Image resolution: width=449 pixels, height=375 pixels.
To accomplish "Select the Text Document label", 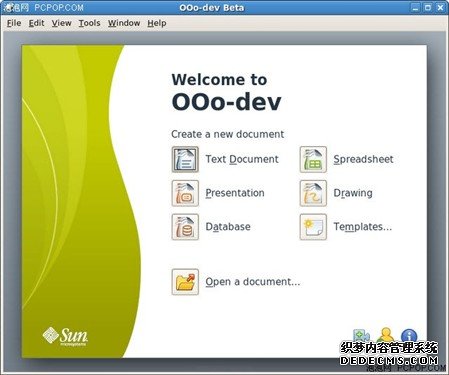I will pyautogui.click(x=242, y=159).
